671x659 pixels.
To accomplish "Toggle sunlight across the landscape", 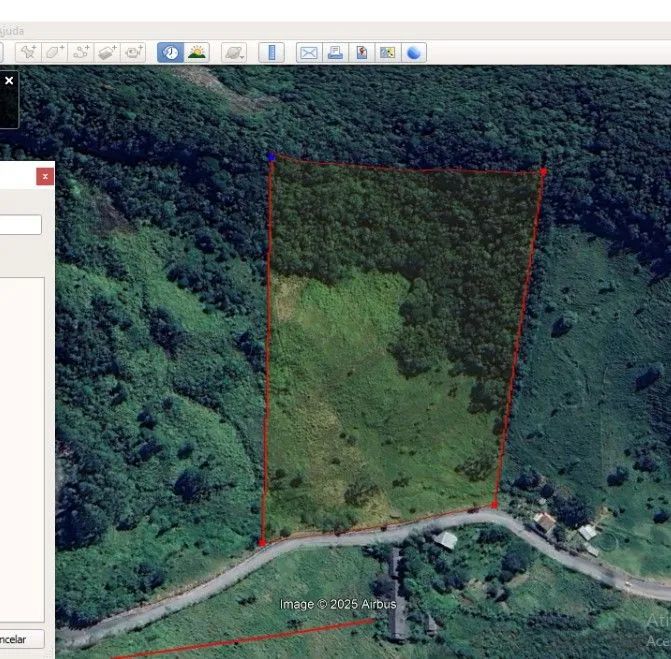I will tap(197, 52).
